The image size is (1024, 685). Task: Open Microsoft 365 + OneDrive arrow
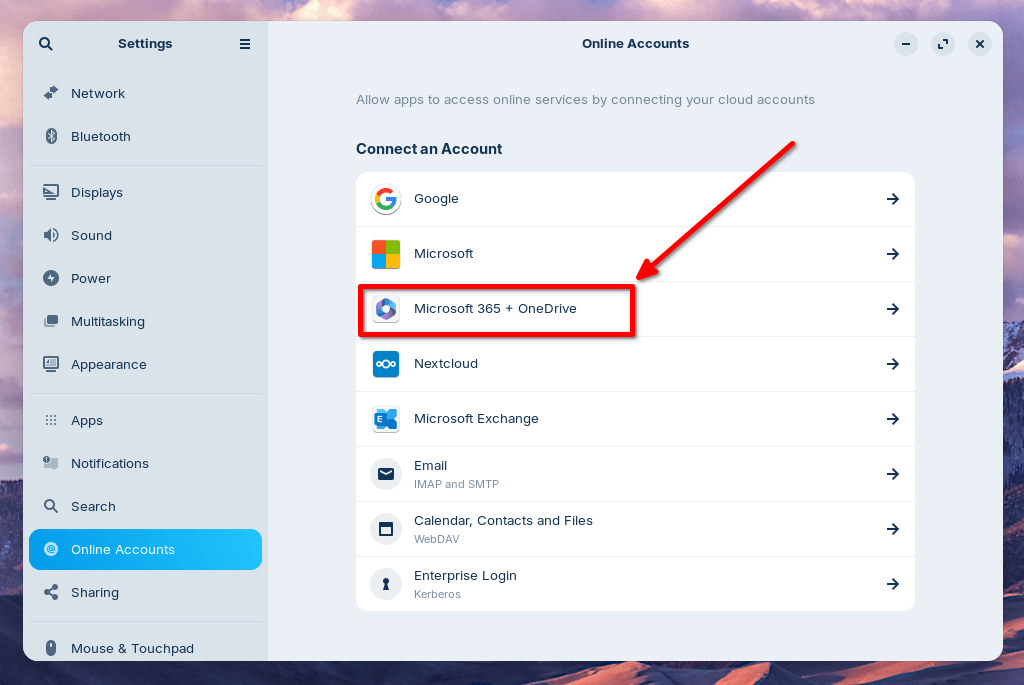click(x=893, y=309)
